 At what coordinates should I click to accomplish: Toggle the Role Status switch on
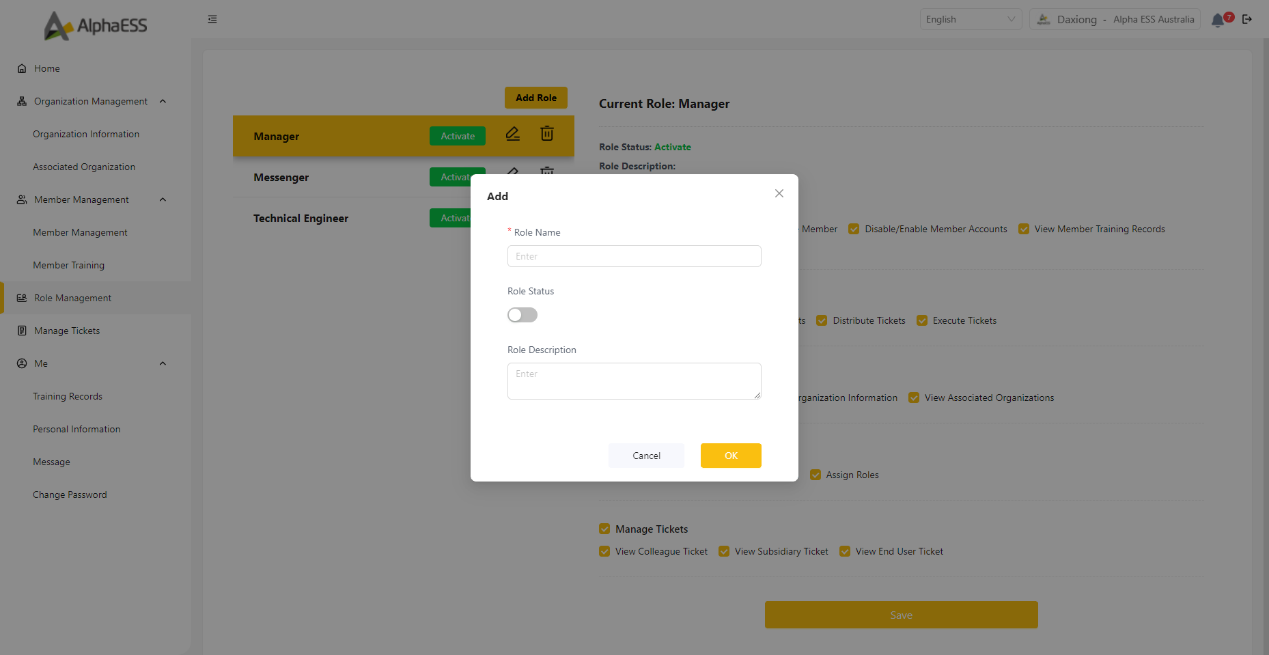point(522,315)
